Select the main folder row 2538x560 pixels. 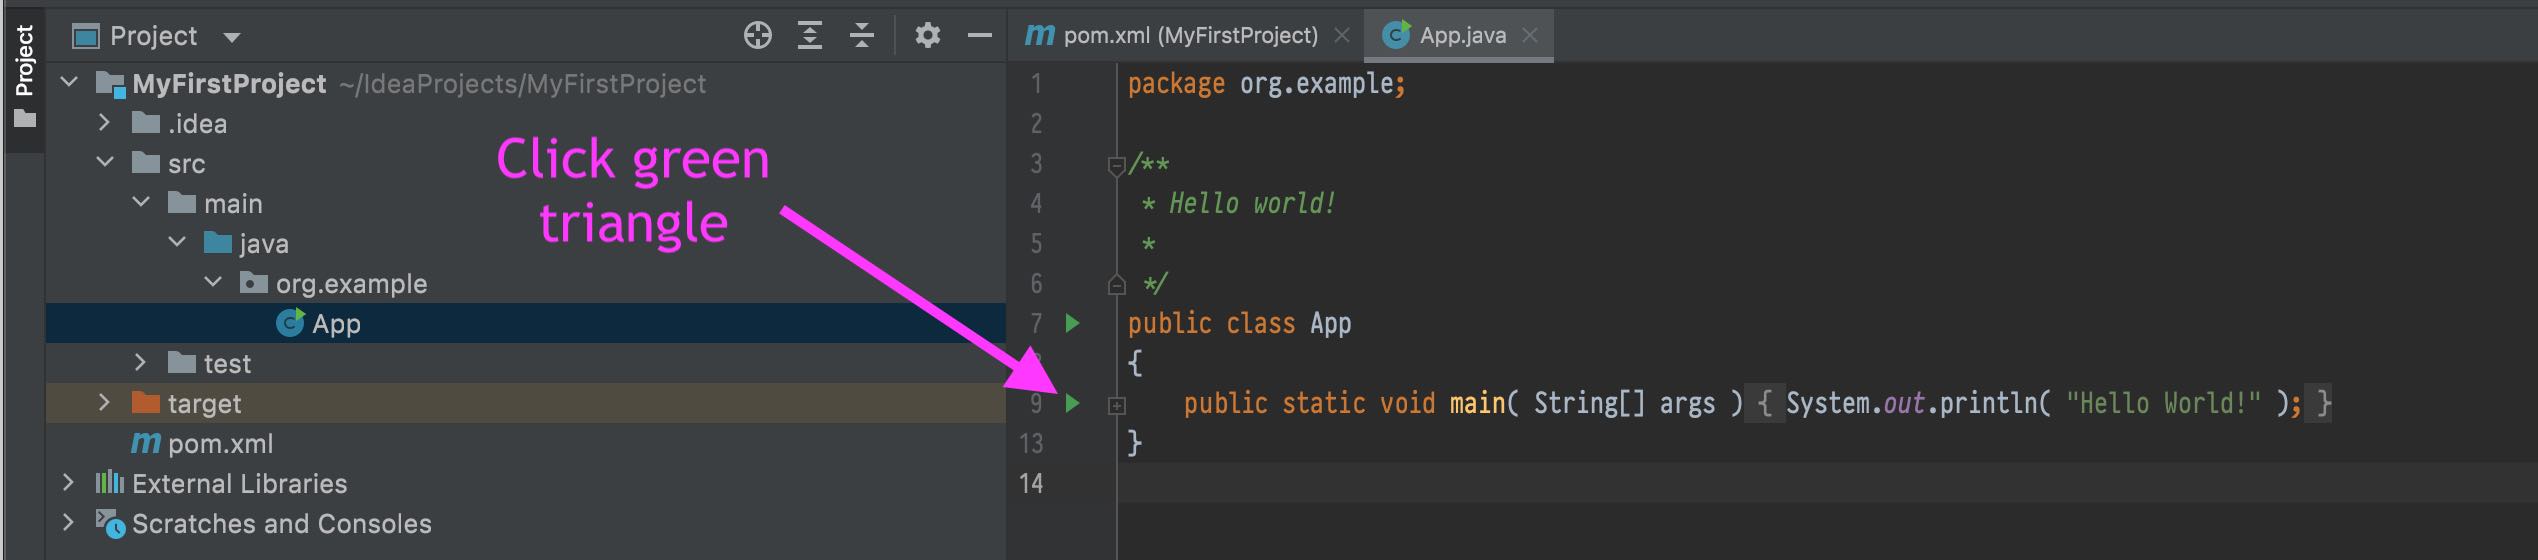(x=525, y=203)
